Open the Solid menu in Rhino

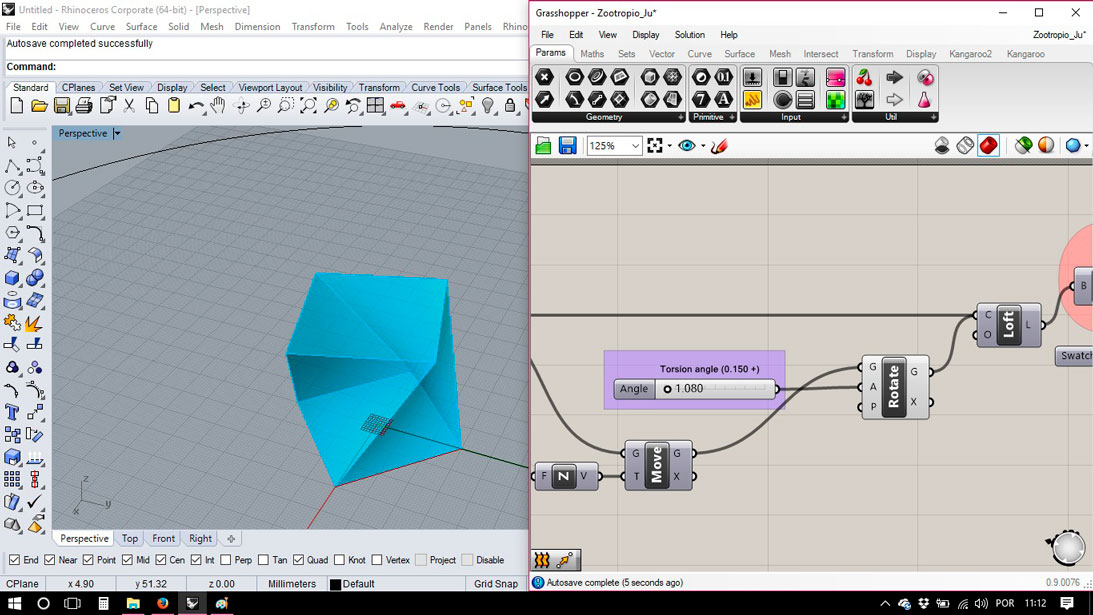pyautogui.click(x=178, y=26)
